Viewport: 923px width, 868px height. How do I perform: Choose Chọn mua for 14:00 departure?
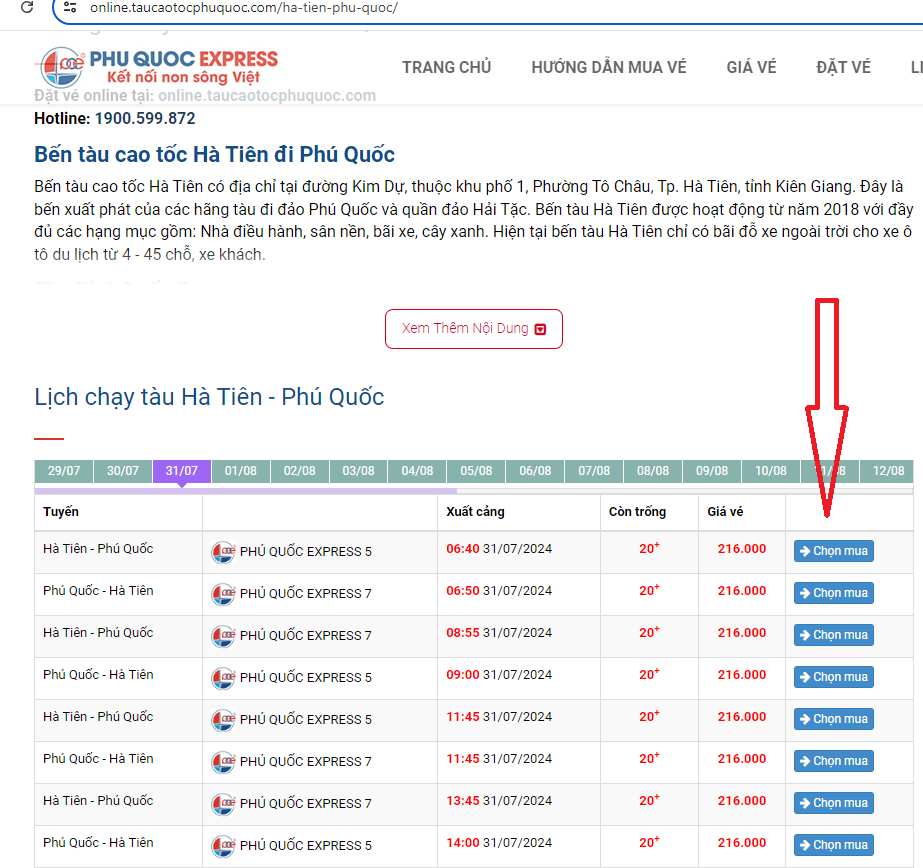pyautogui.click(x=834, y=845)
